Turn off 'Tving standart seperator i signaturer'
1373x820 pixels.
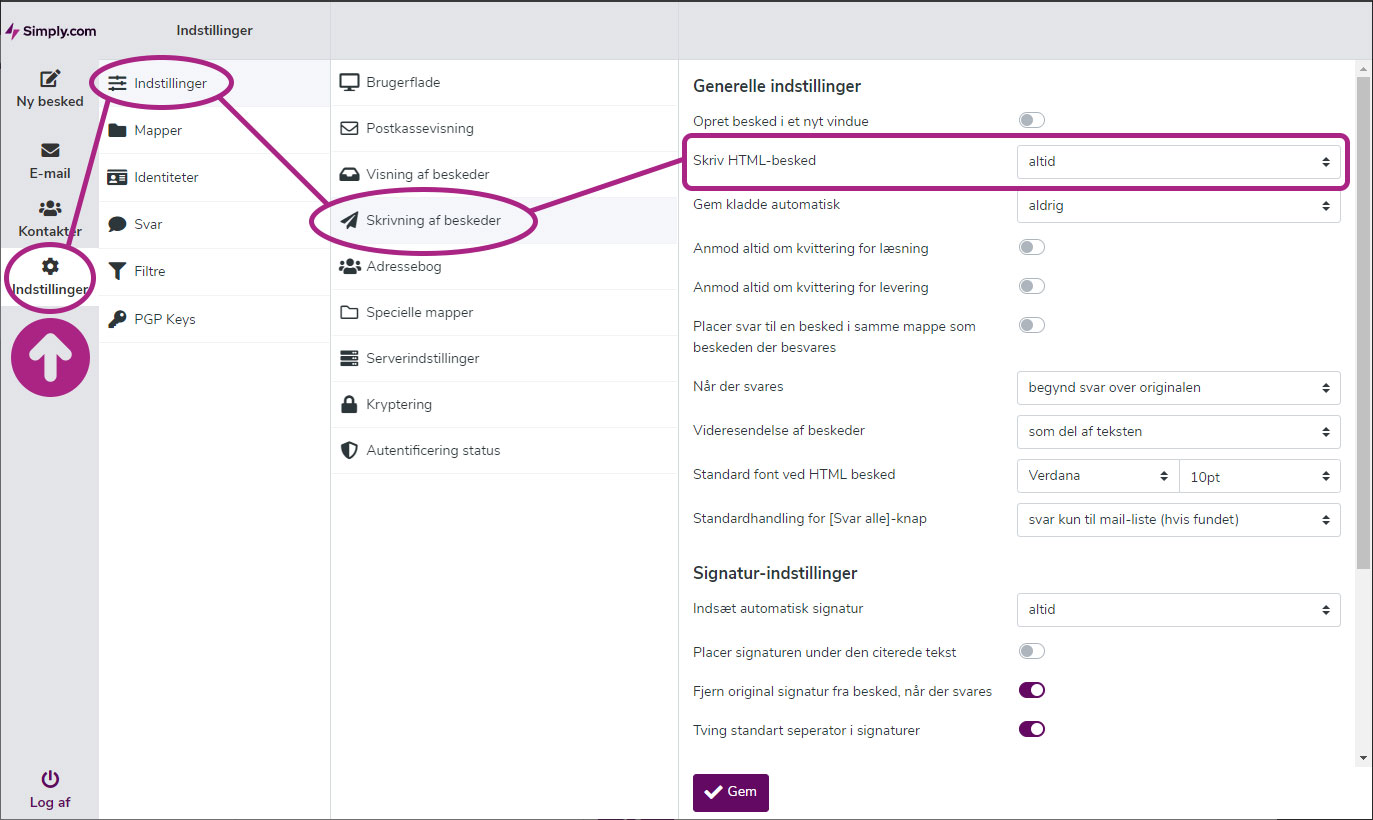coord(1031,728)
